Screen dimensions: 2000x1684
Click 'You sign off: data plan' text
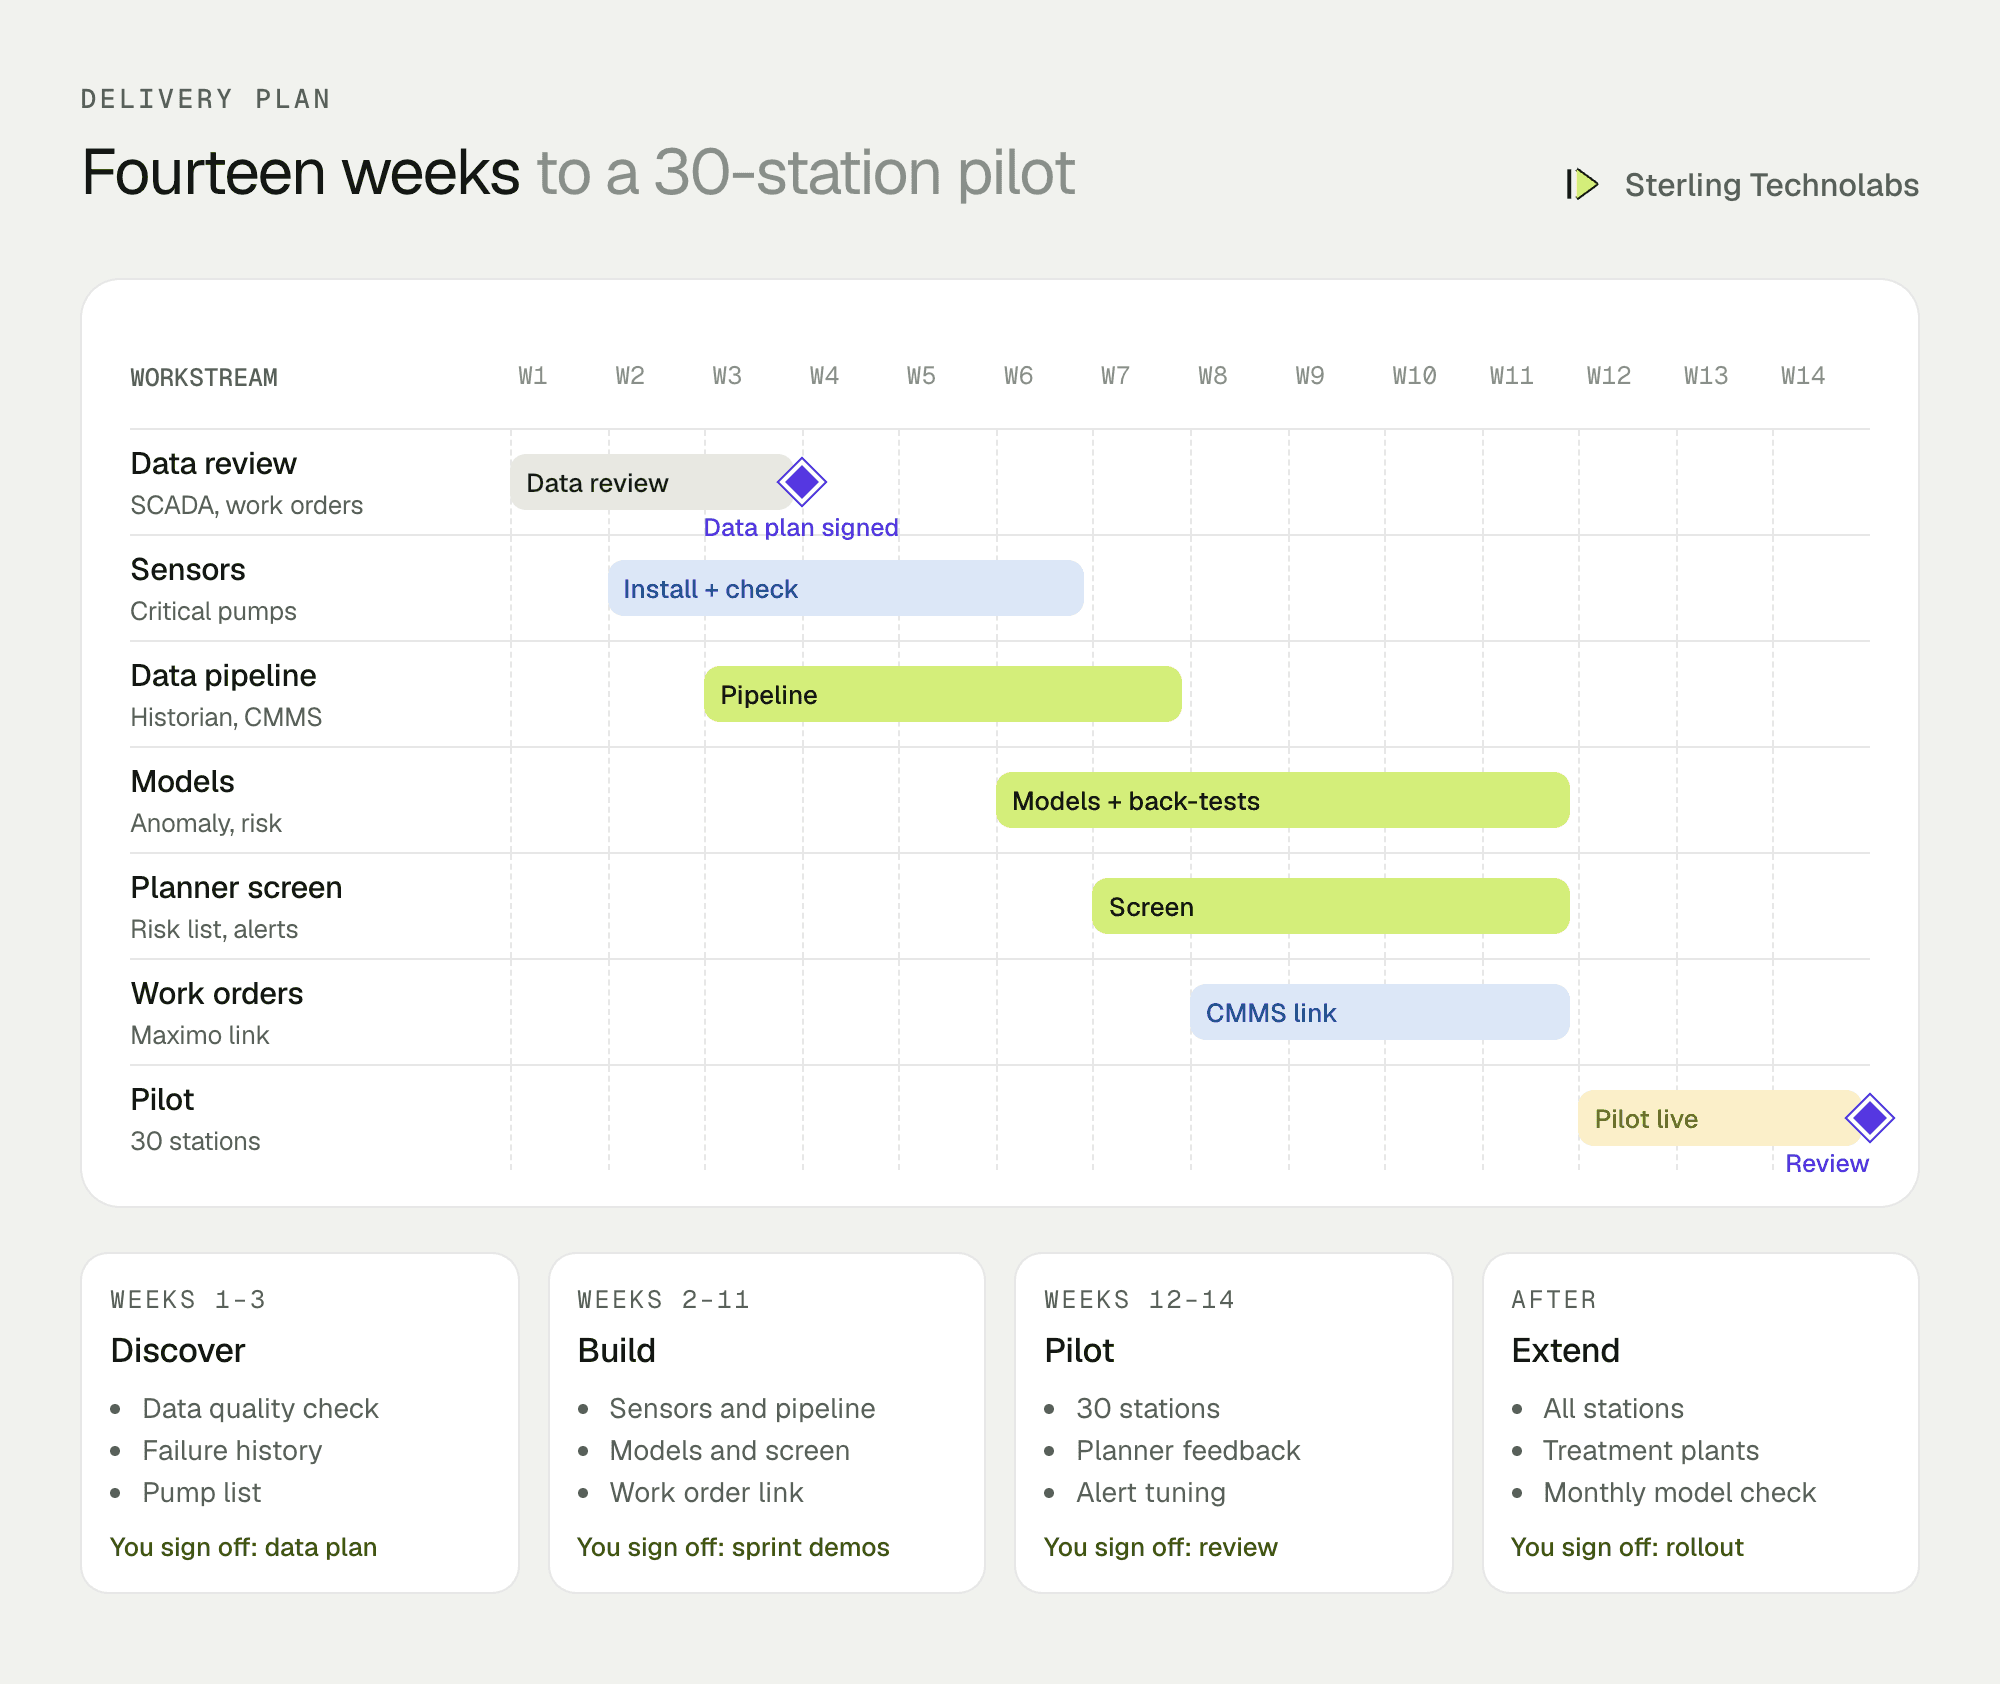(243, 1547)
